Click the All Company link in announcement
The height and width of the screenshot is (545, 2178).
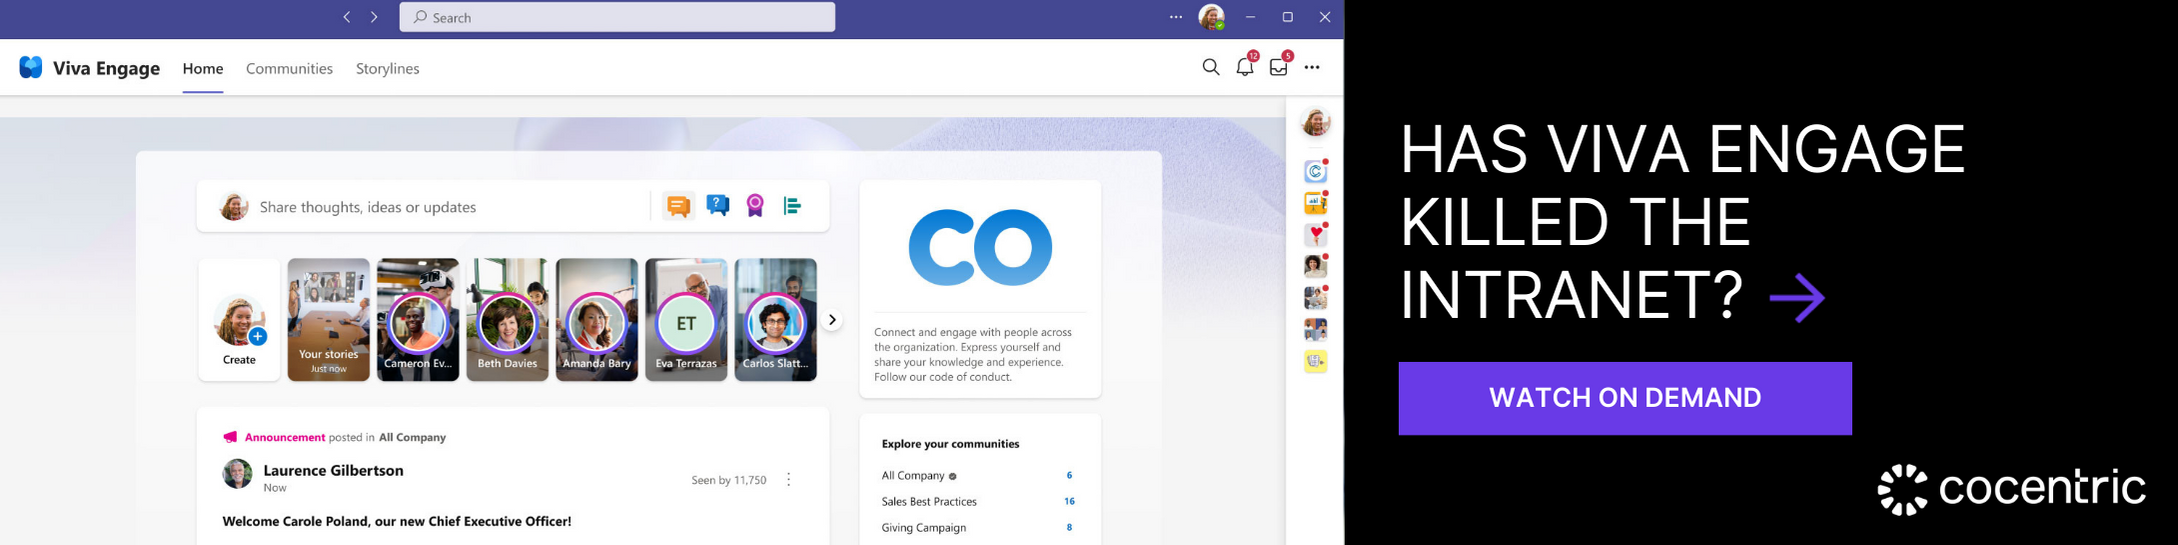[x=412, y=437]
